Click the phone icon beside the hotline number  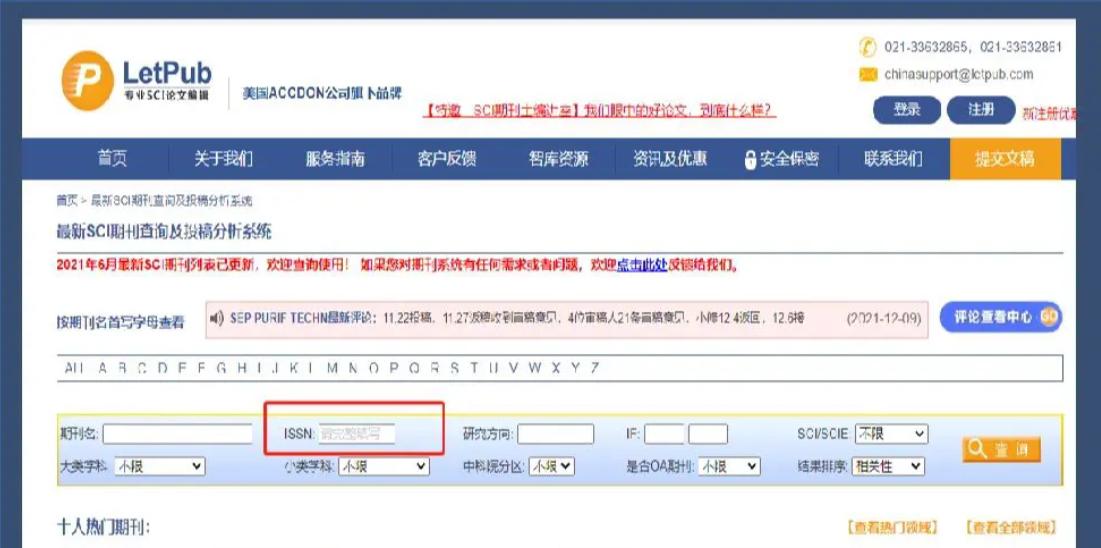coord(867,47)
